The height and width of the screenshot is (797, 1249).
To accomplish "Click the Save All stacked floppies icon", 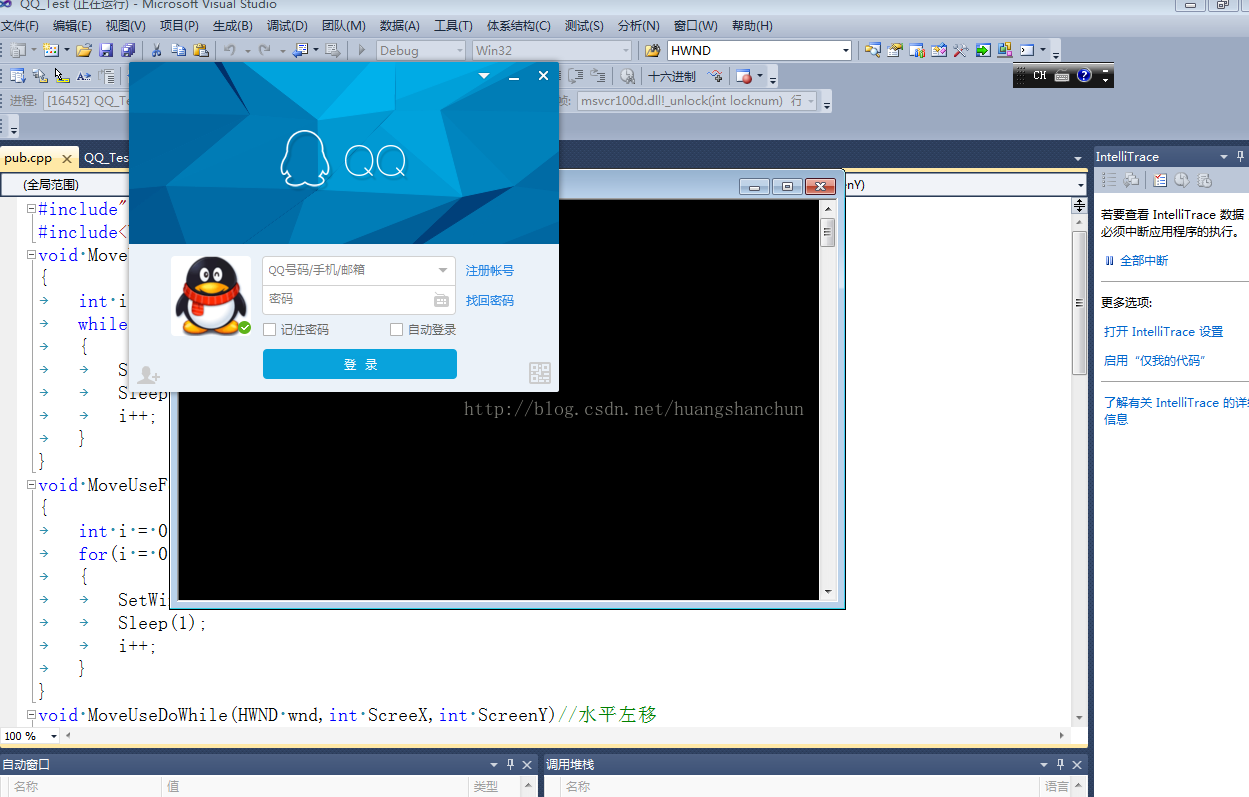I will click(x=128, y=50).
